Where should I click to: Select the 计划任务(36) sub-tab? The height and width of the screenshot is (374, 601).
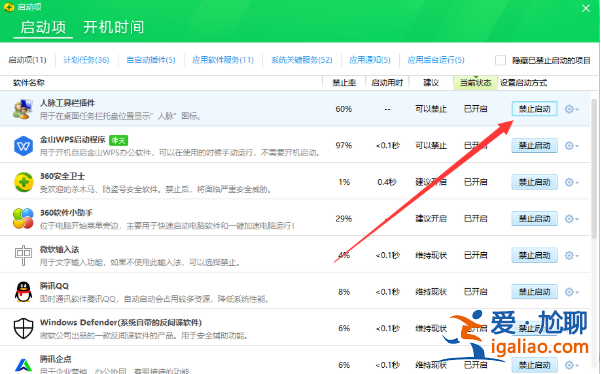(86, 60)
